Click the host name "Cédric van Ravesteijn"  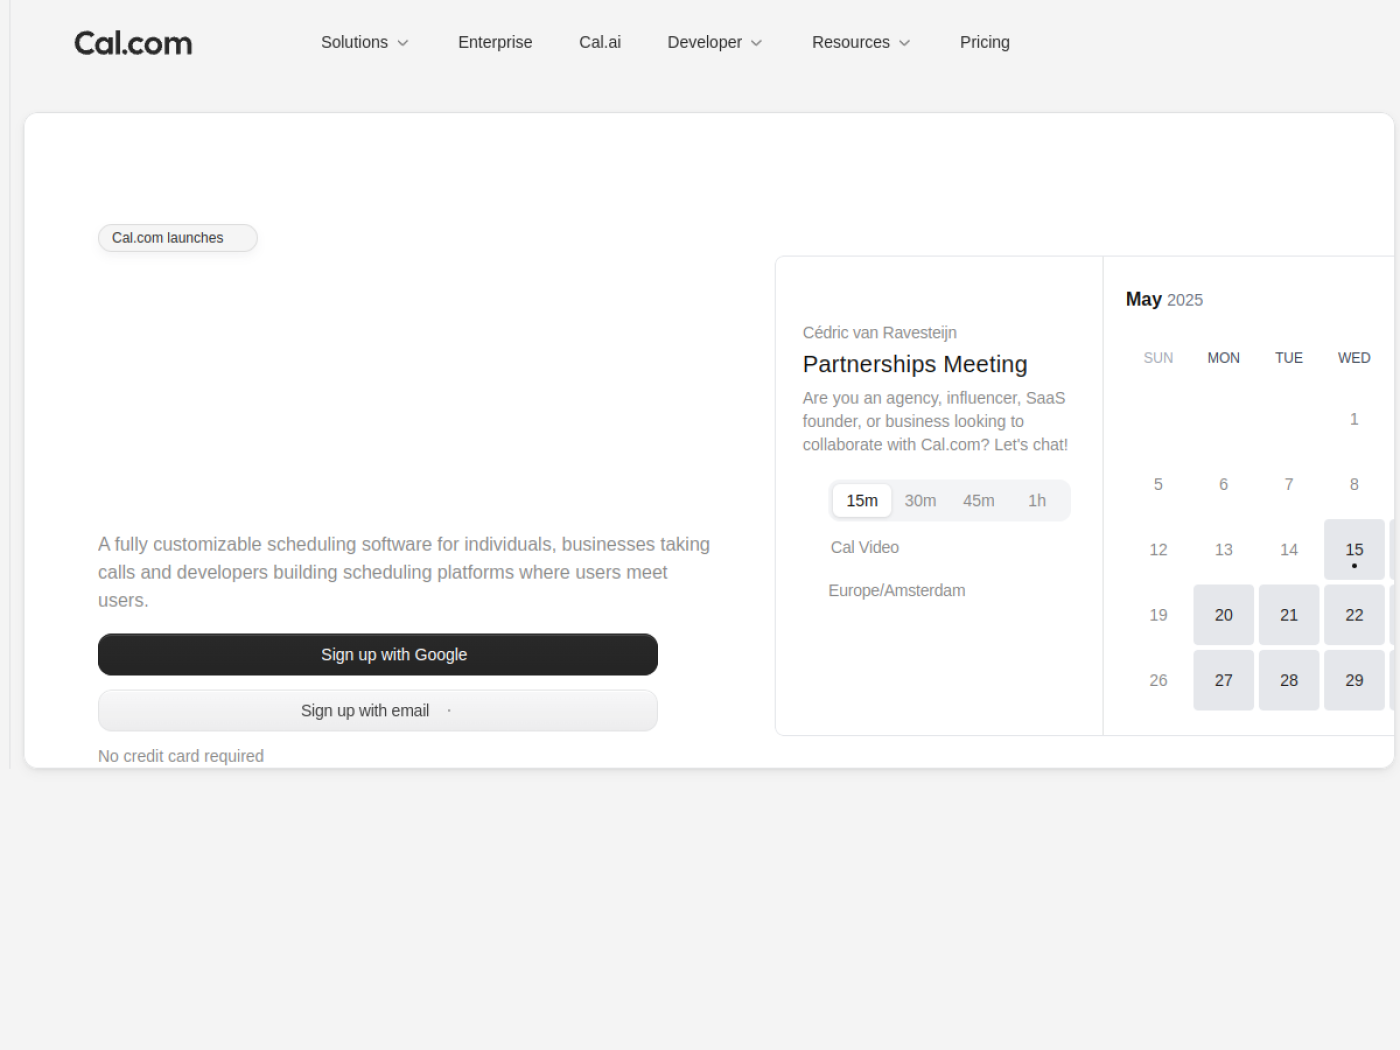880,333
